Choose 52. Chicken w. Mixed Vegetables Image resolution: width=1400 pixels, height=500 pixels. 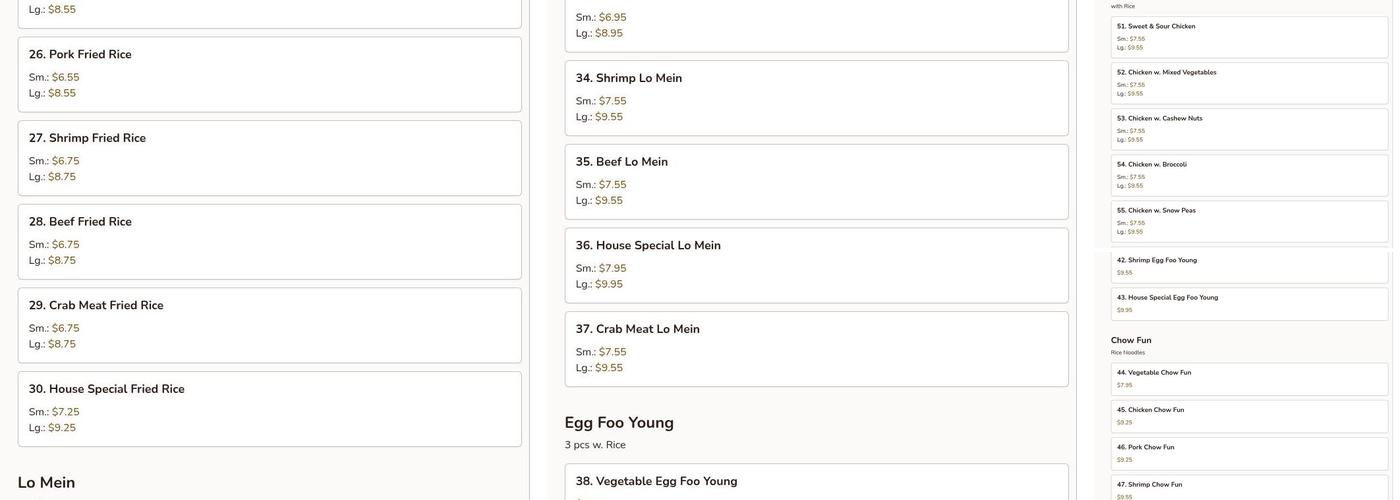click(1249, 83)
